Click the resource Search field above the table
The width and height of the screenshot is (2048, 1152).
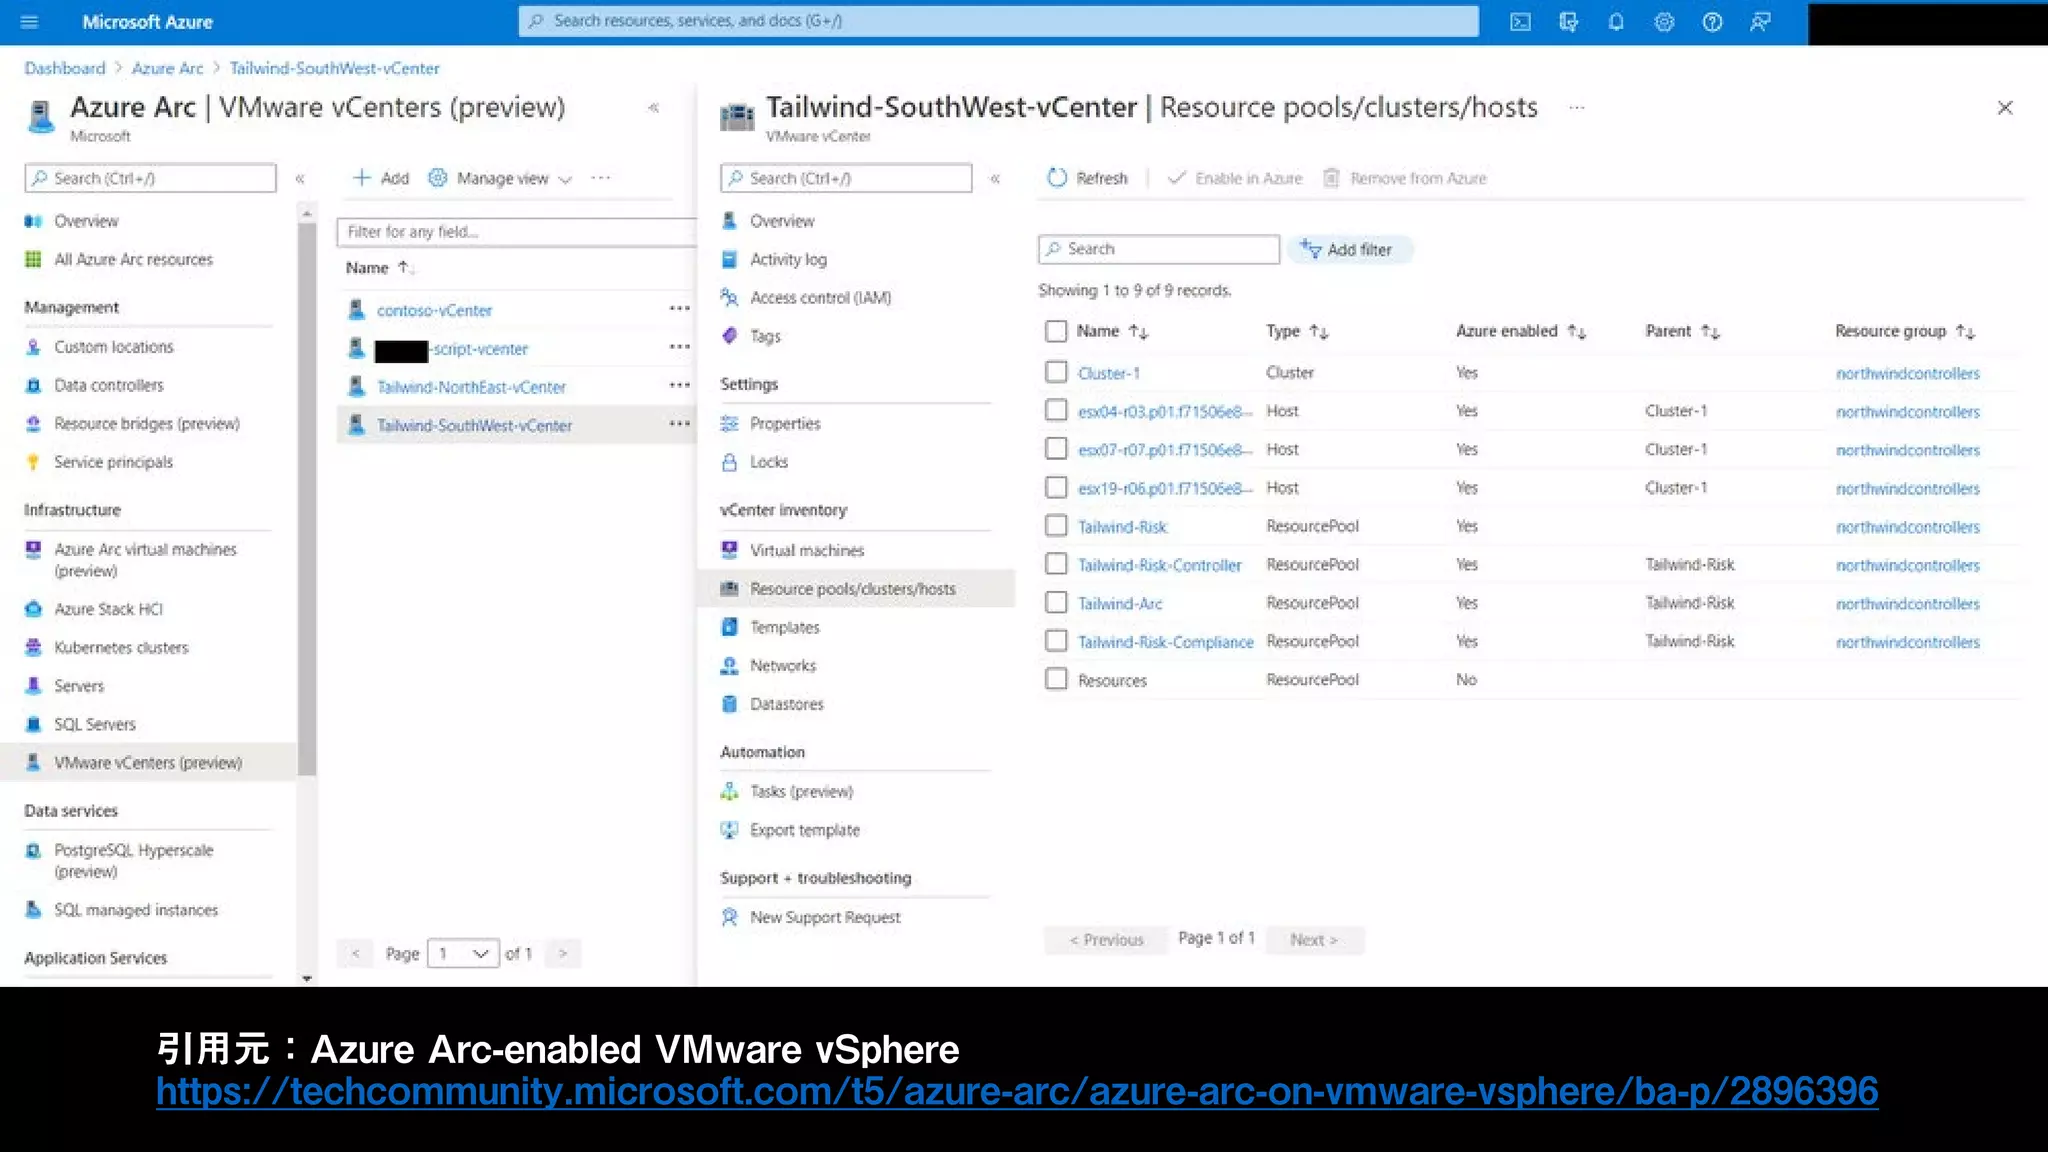click(x=1159, y=249)
